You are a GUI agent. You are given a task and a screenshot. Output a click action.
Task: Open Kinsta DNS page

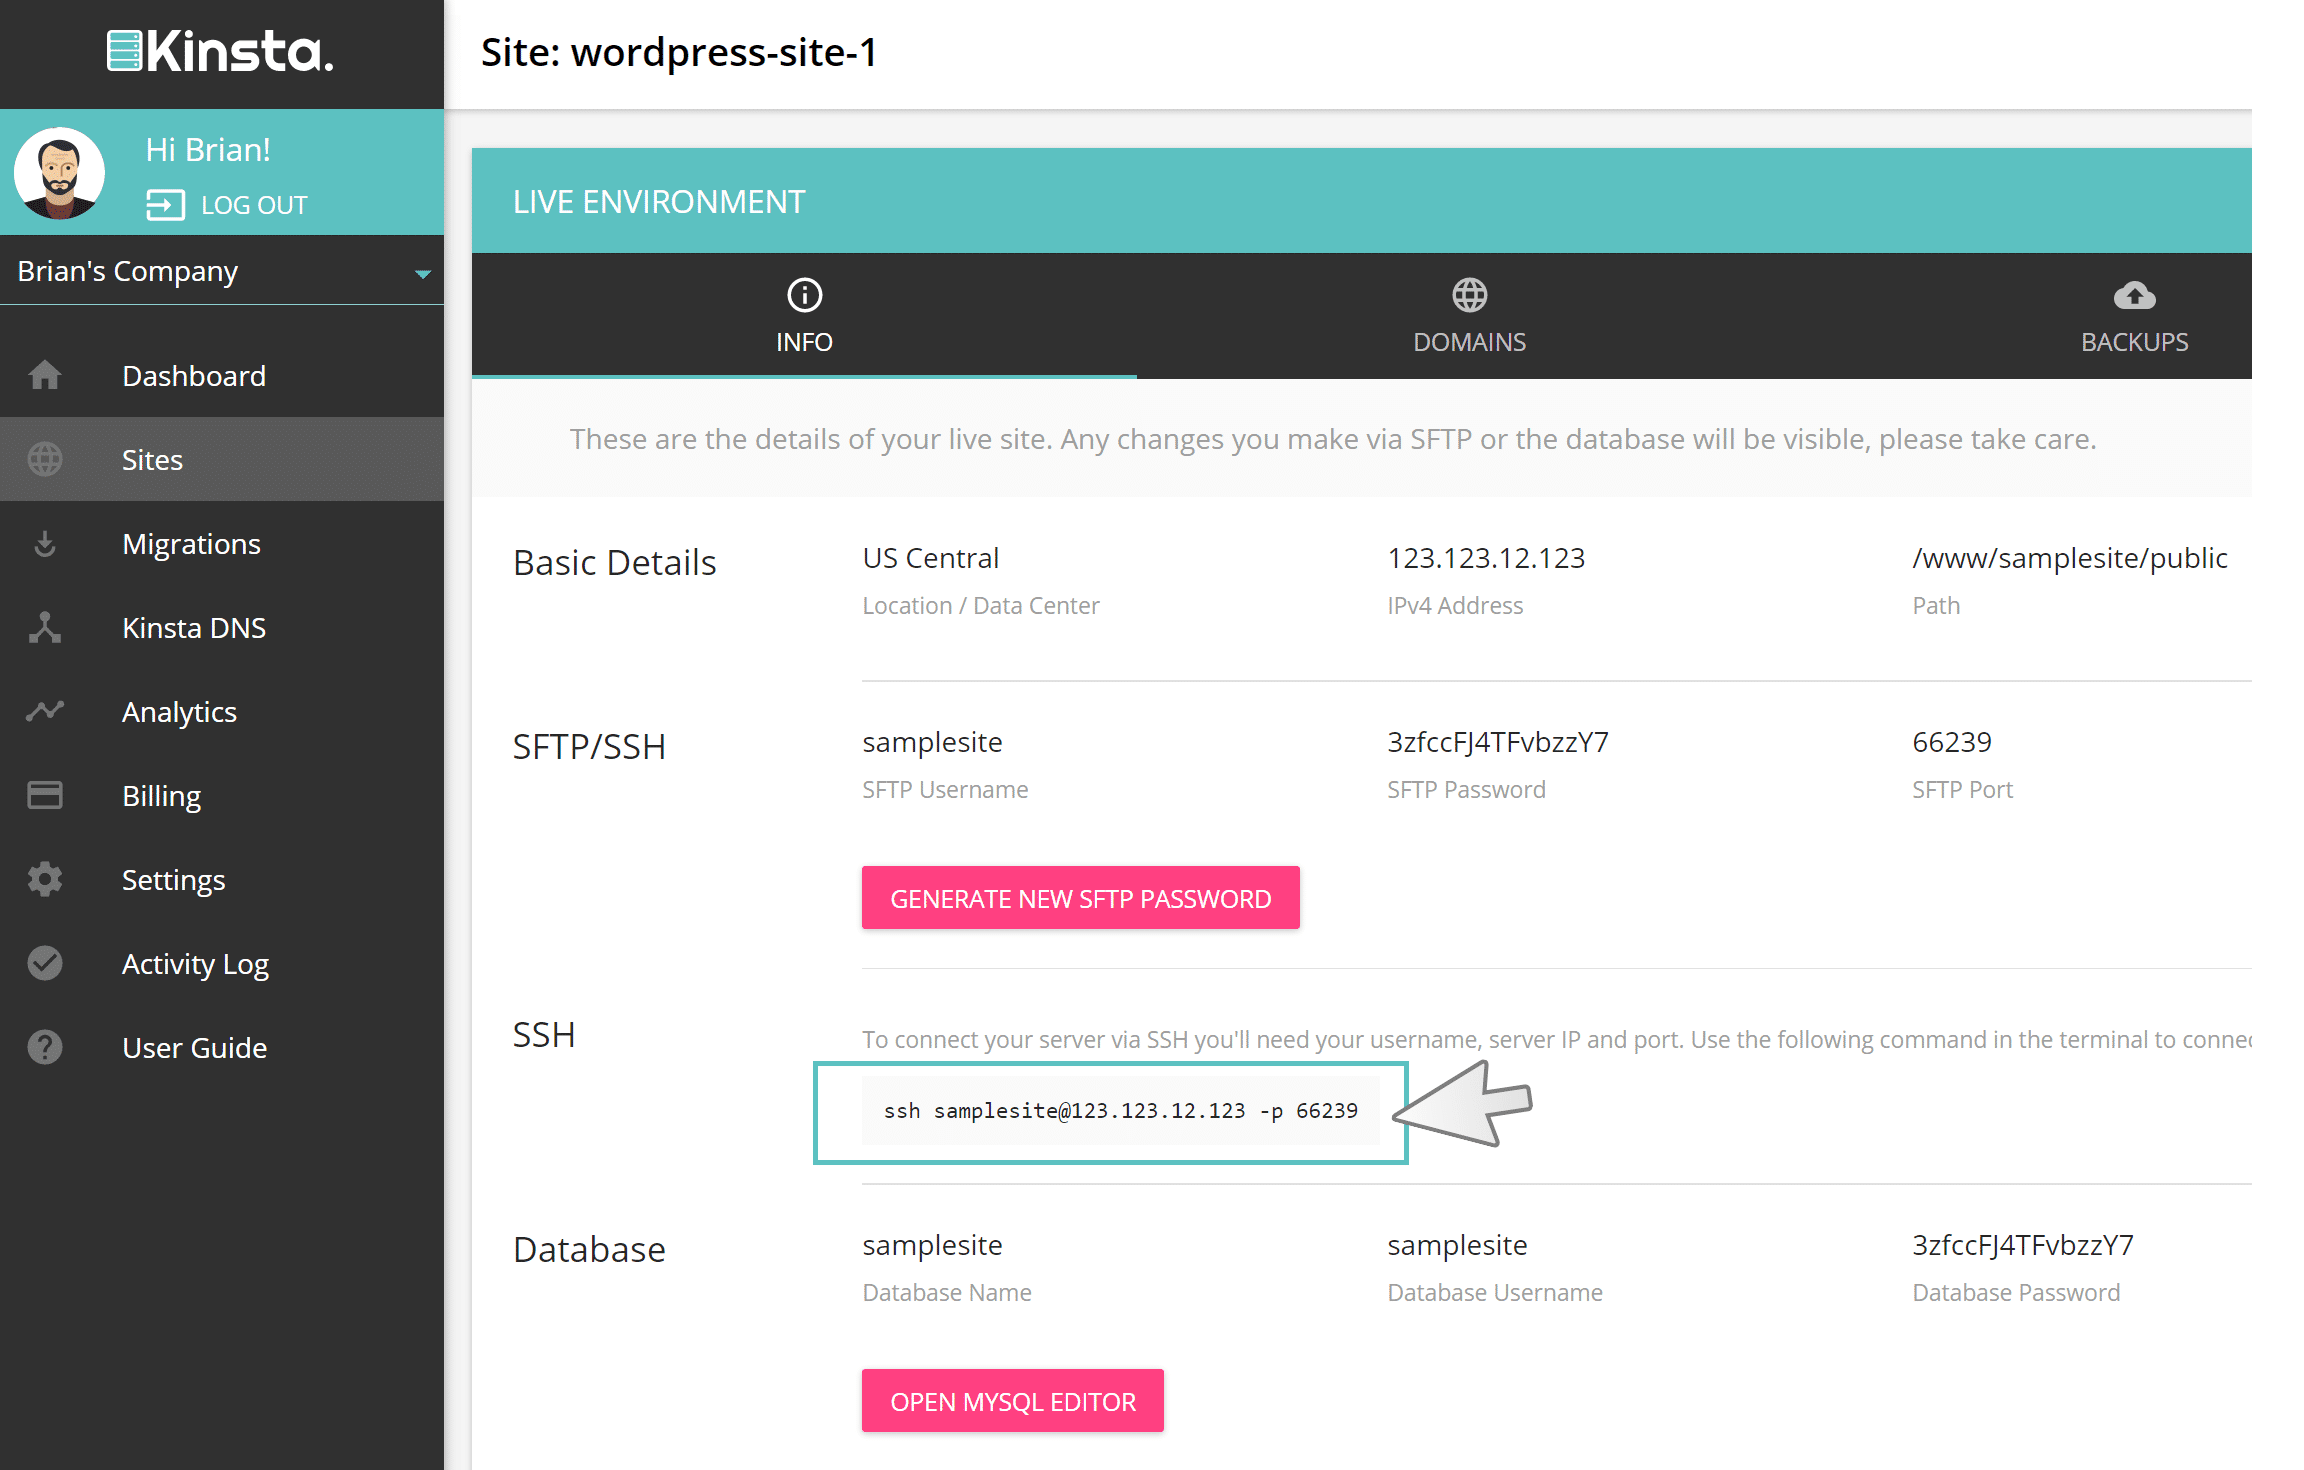pyautogui.click(x=194, y=628)
